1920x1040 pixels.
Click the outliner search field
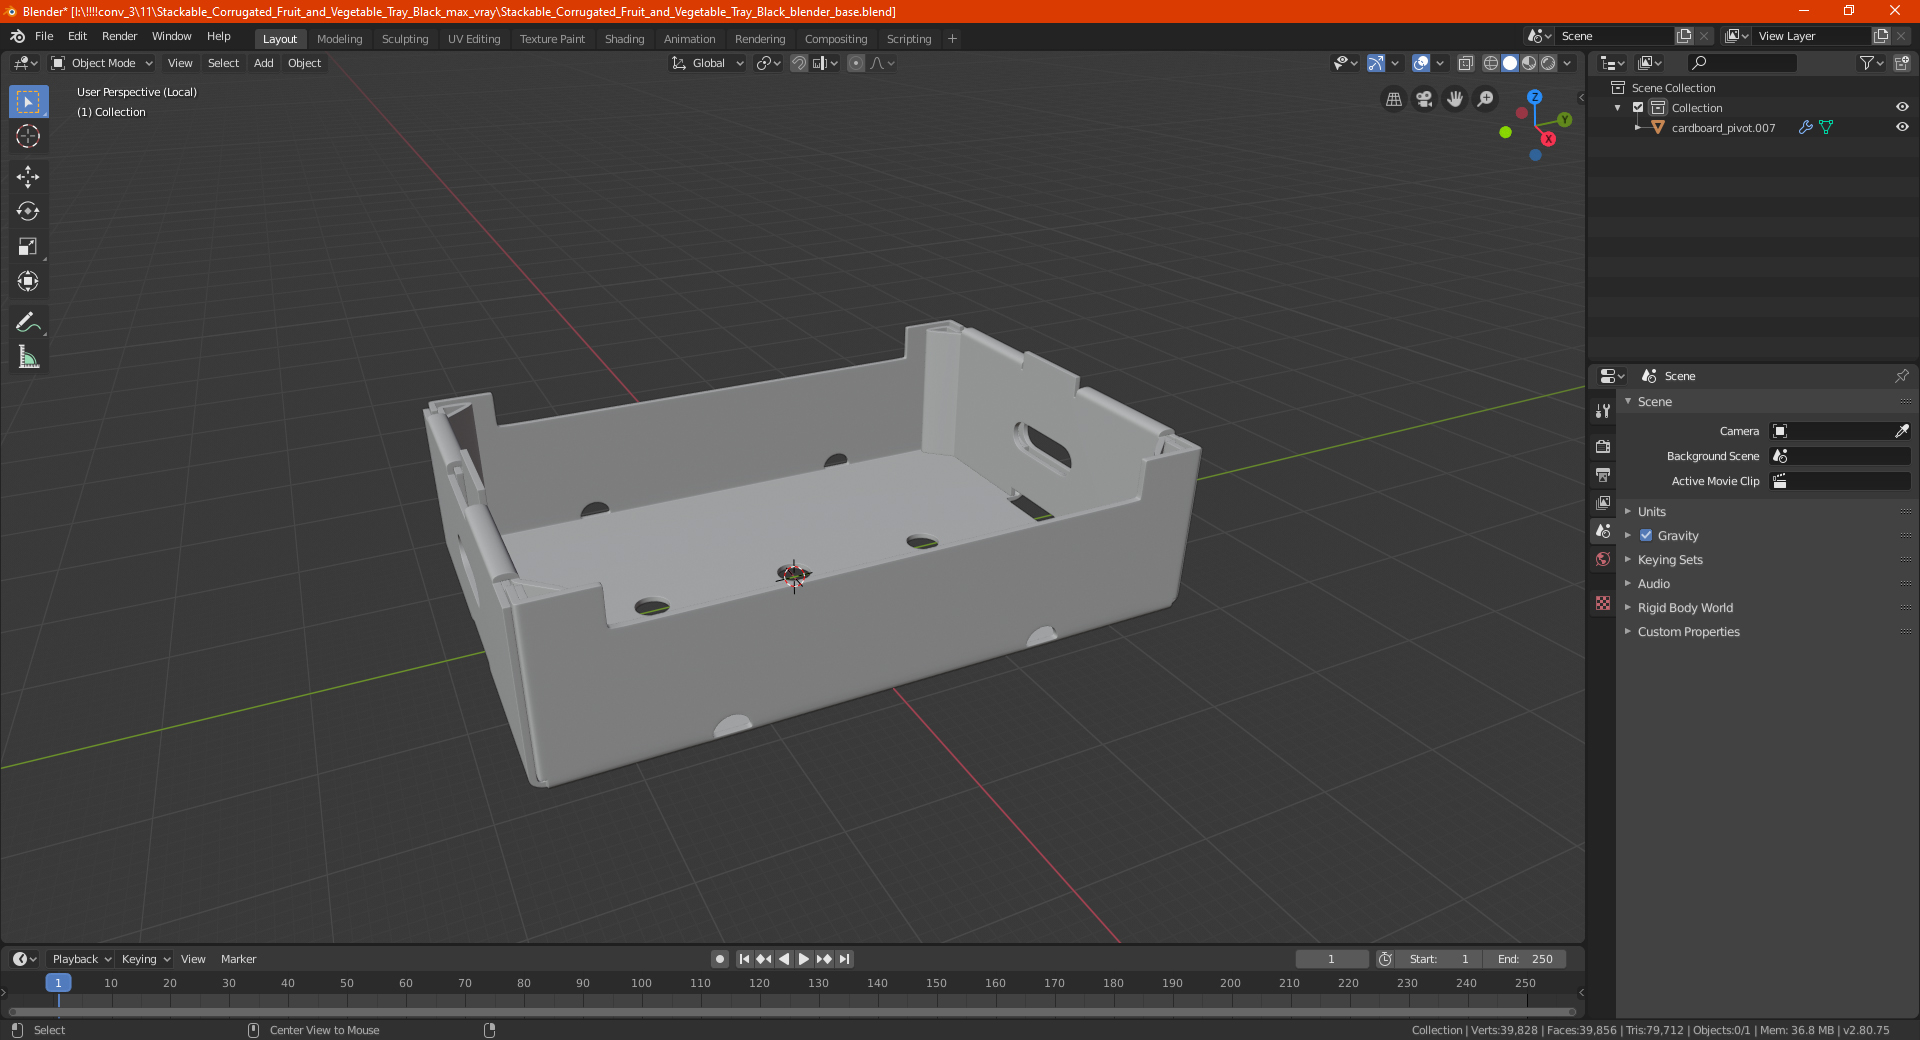(1741, 63)
